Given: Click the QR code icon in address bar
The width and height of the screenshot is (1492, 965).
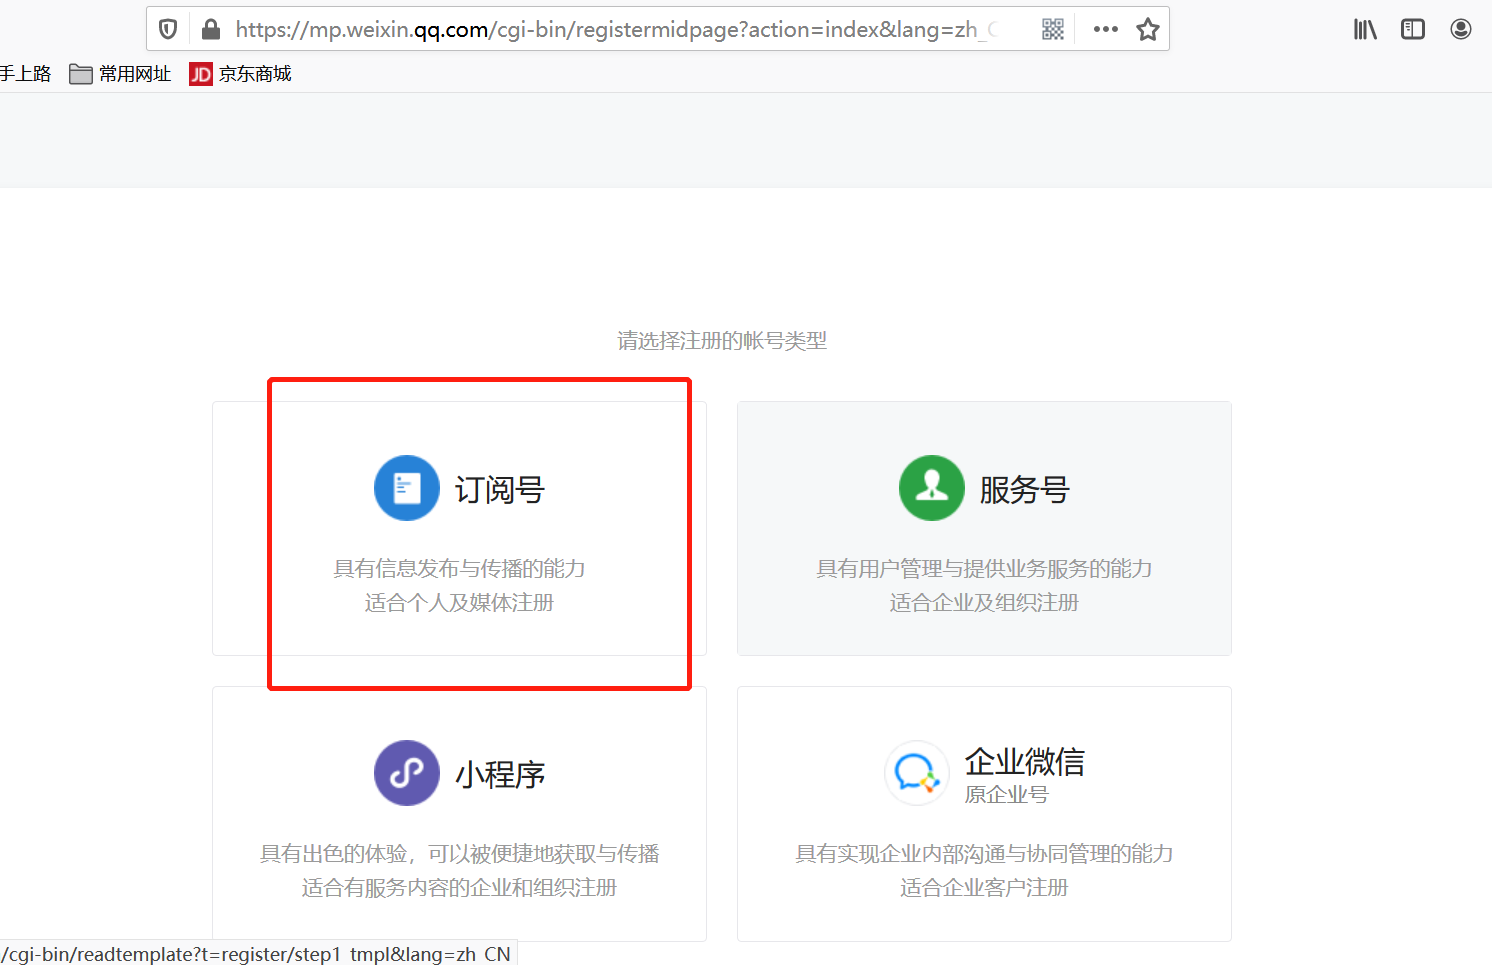Looking at the screenshot, I should [1053, 29].
